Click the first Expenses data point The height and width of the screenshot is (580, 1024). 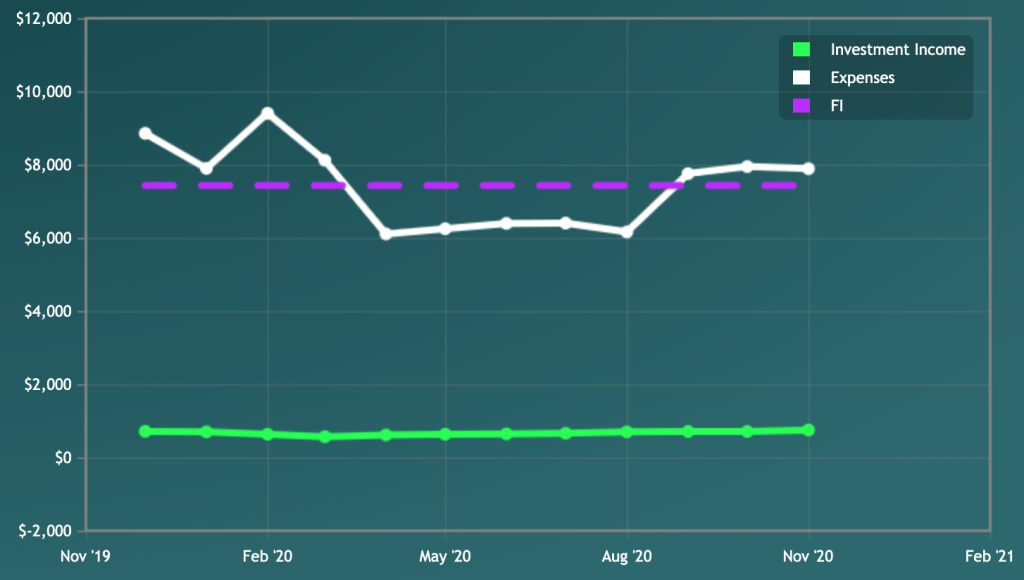[145, 133]
